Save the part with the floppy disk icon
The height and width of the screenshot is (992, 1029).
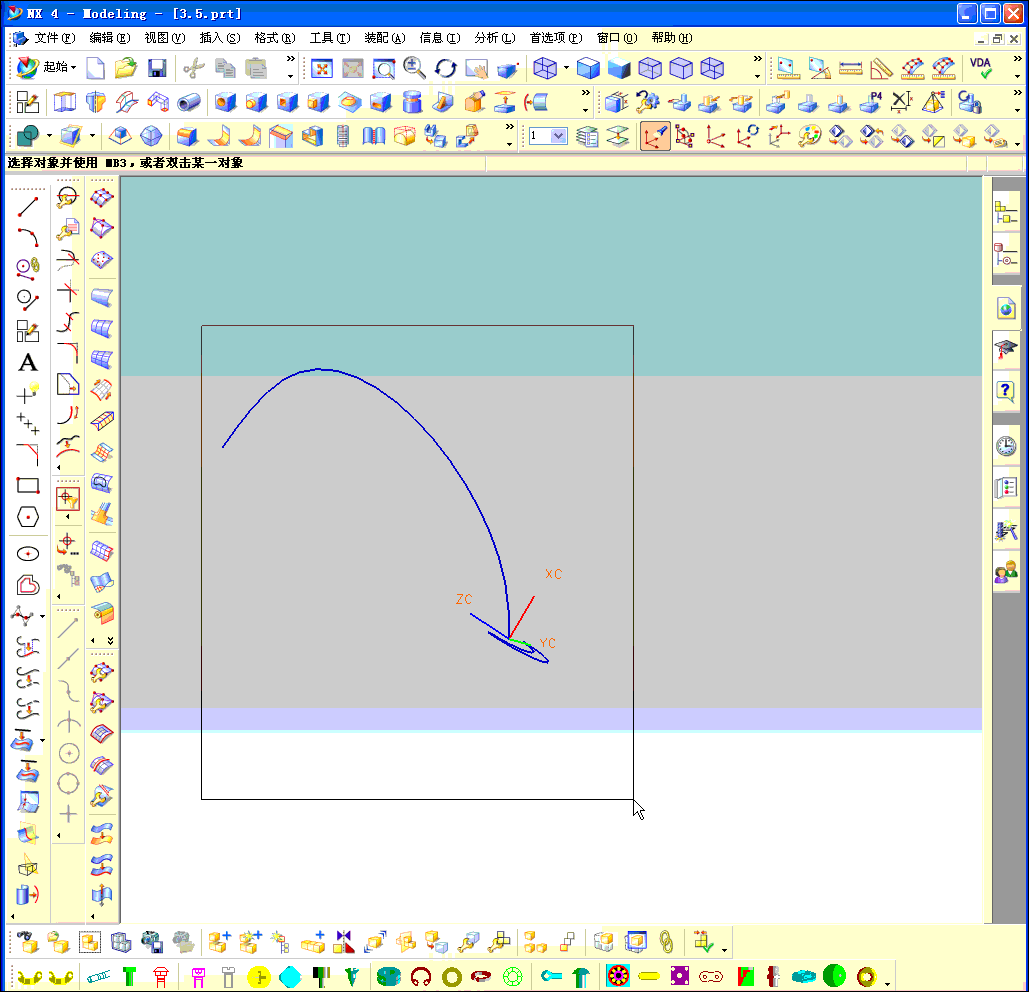point(157,68)
